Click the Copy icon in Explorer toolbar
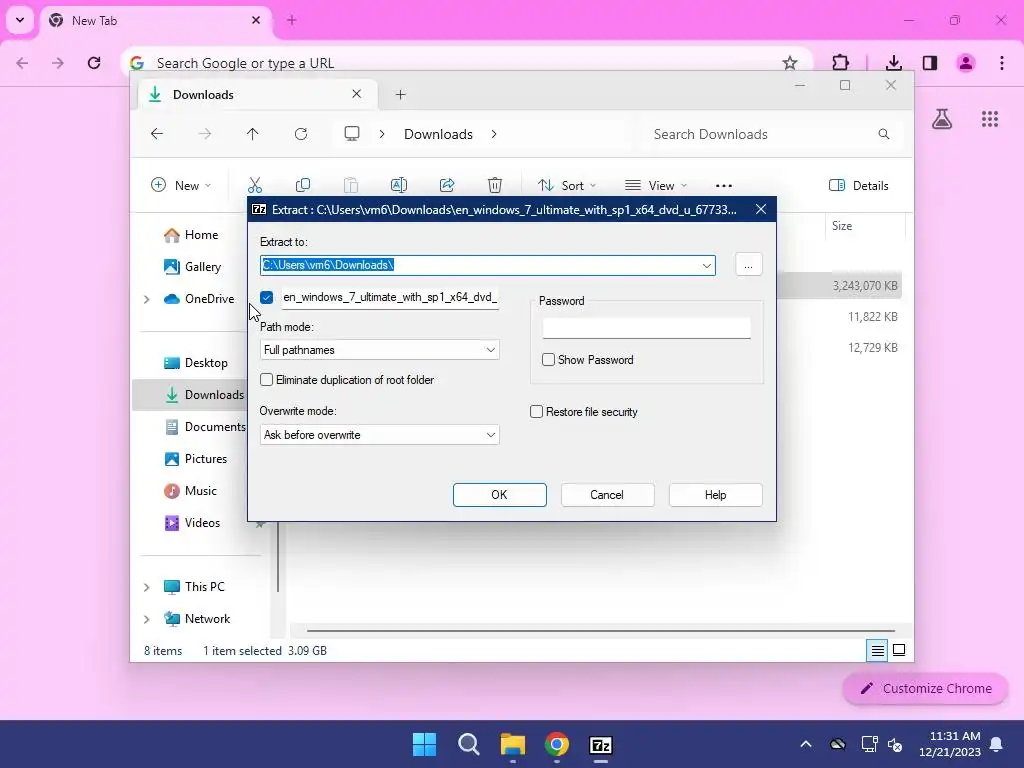1024x768 pixels. point(303,185)
